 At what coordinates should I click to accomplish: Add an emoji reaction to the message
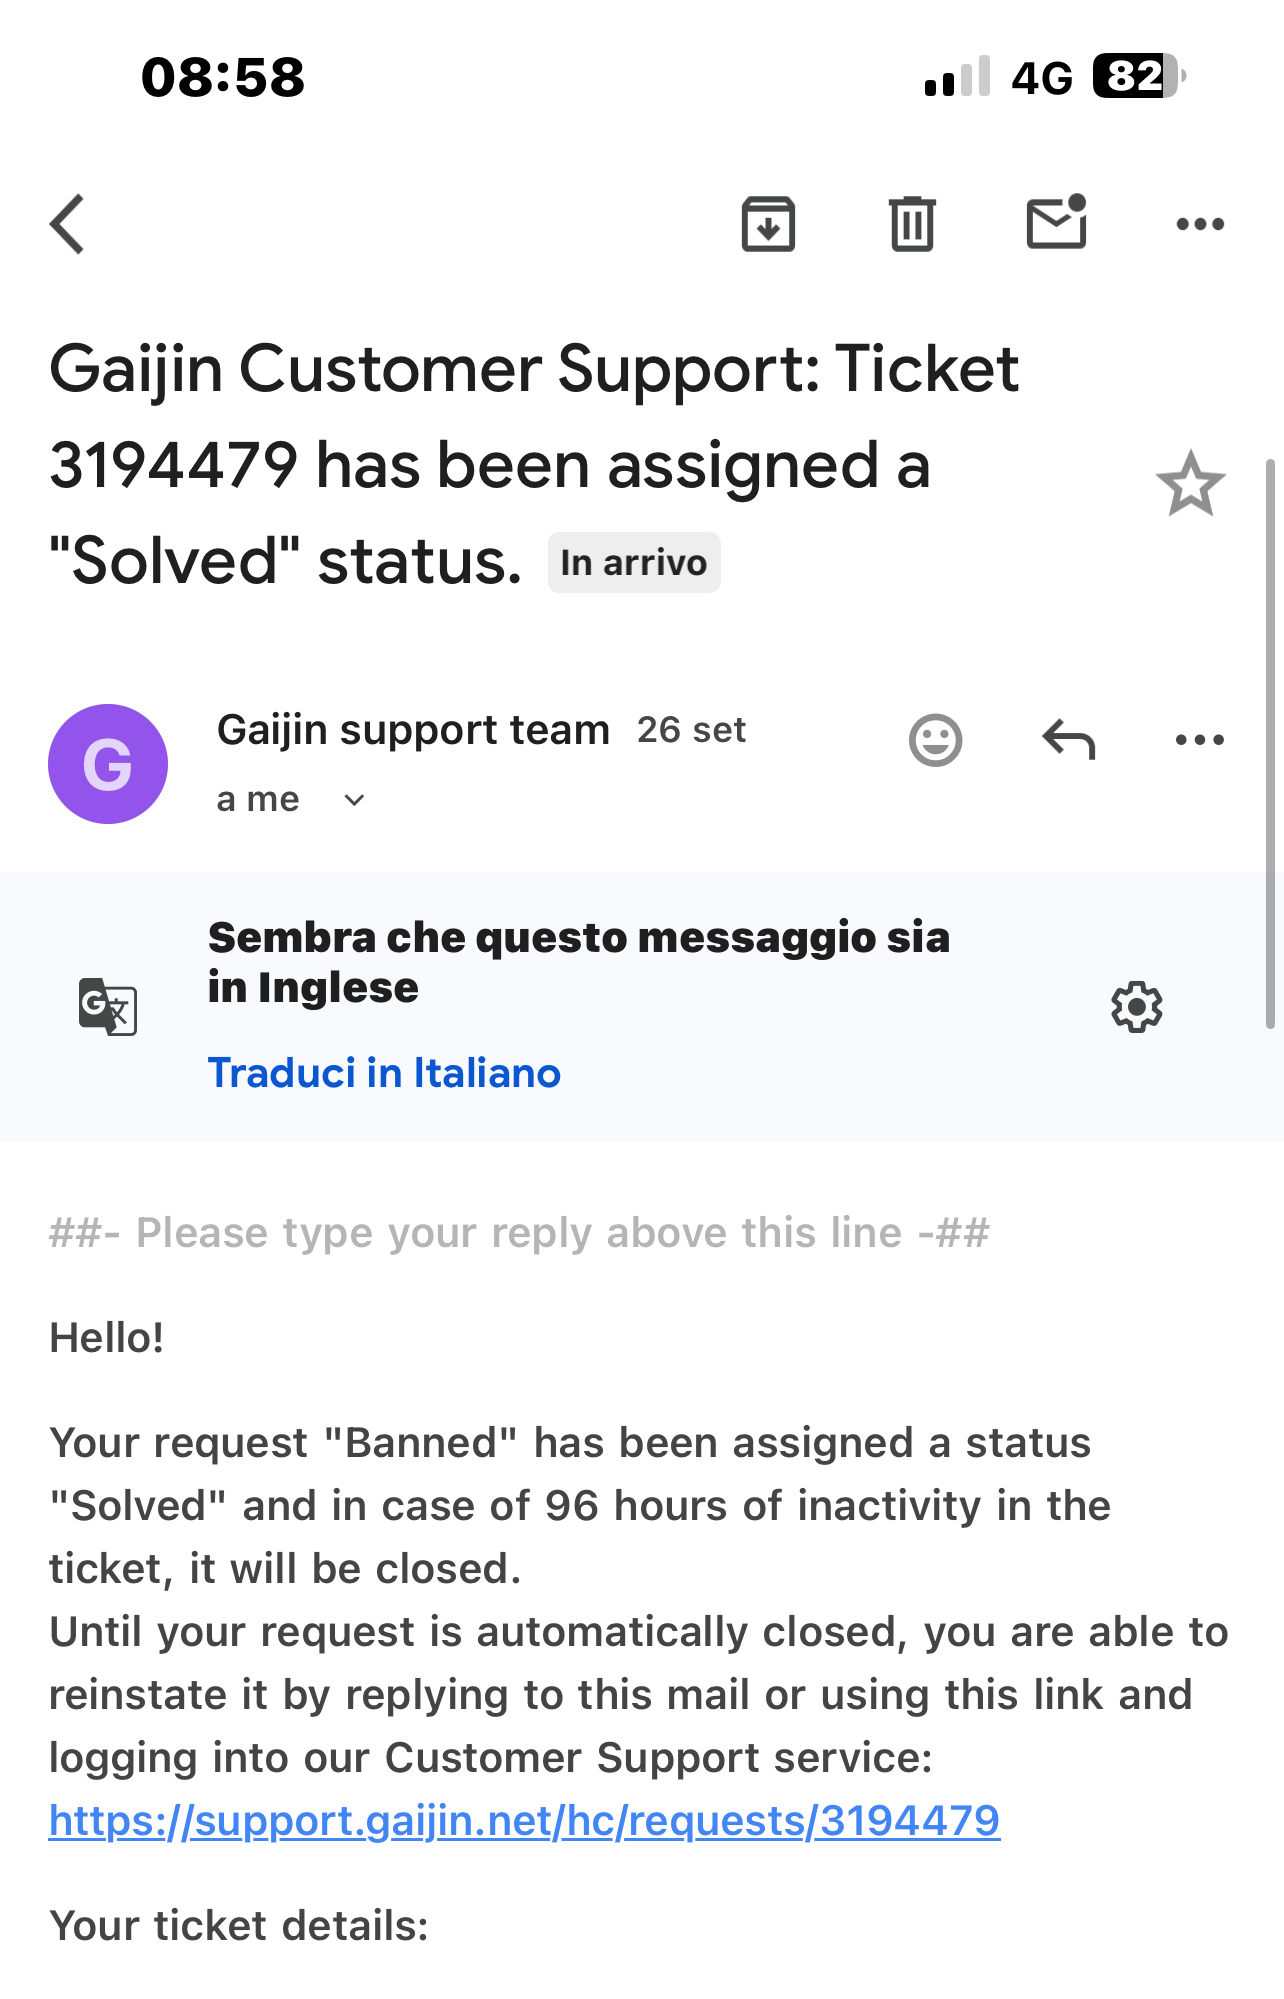pos(935,740)
